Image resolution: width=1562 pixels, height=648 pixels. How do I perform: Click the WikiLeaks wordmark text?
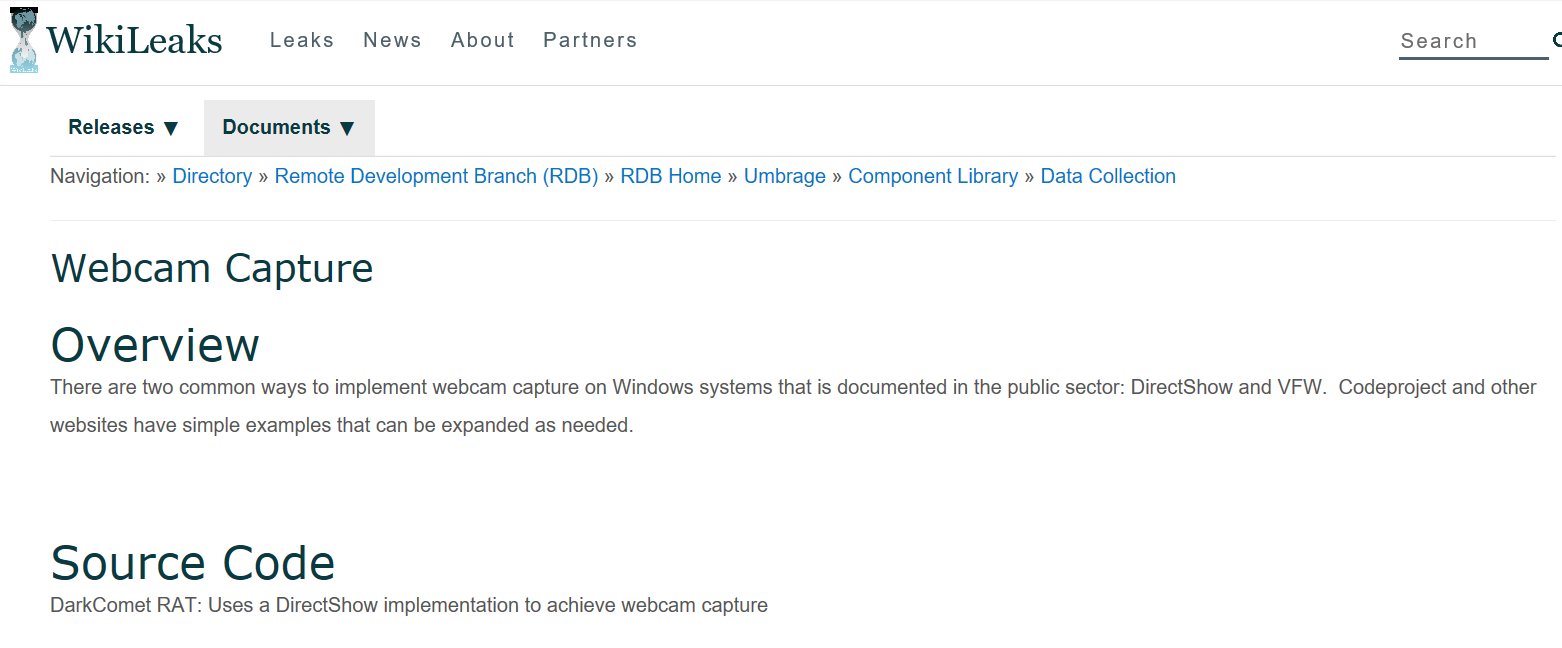(134, 41)
